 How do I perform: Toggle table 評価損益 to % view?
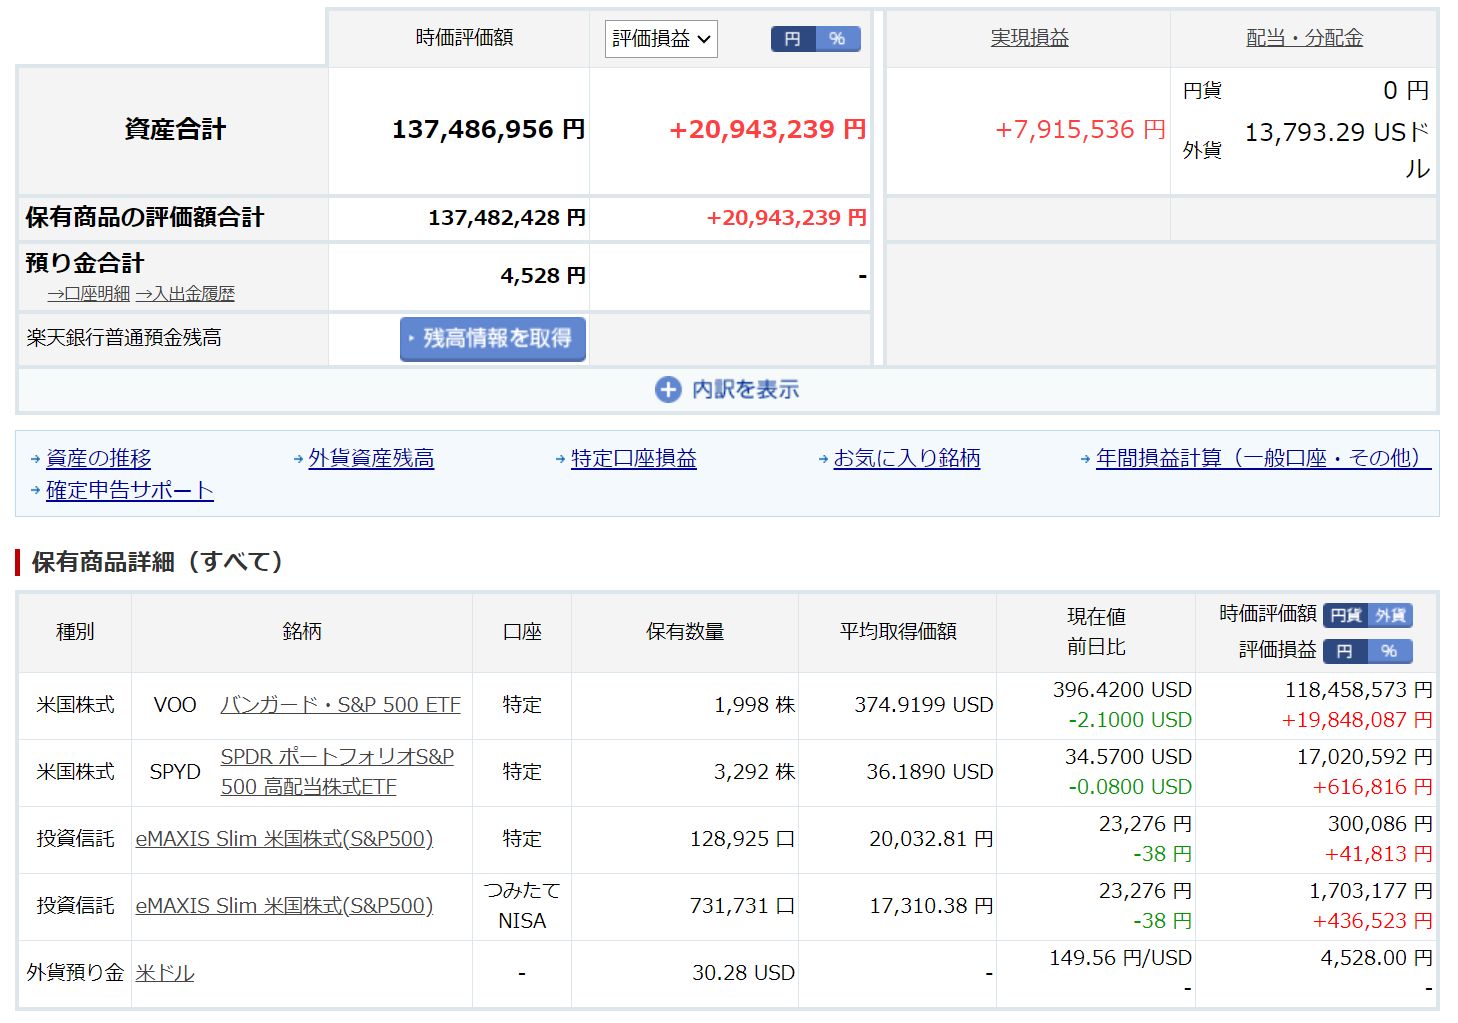(1390, 652)
